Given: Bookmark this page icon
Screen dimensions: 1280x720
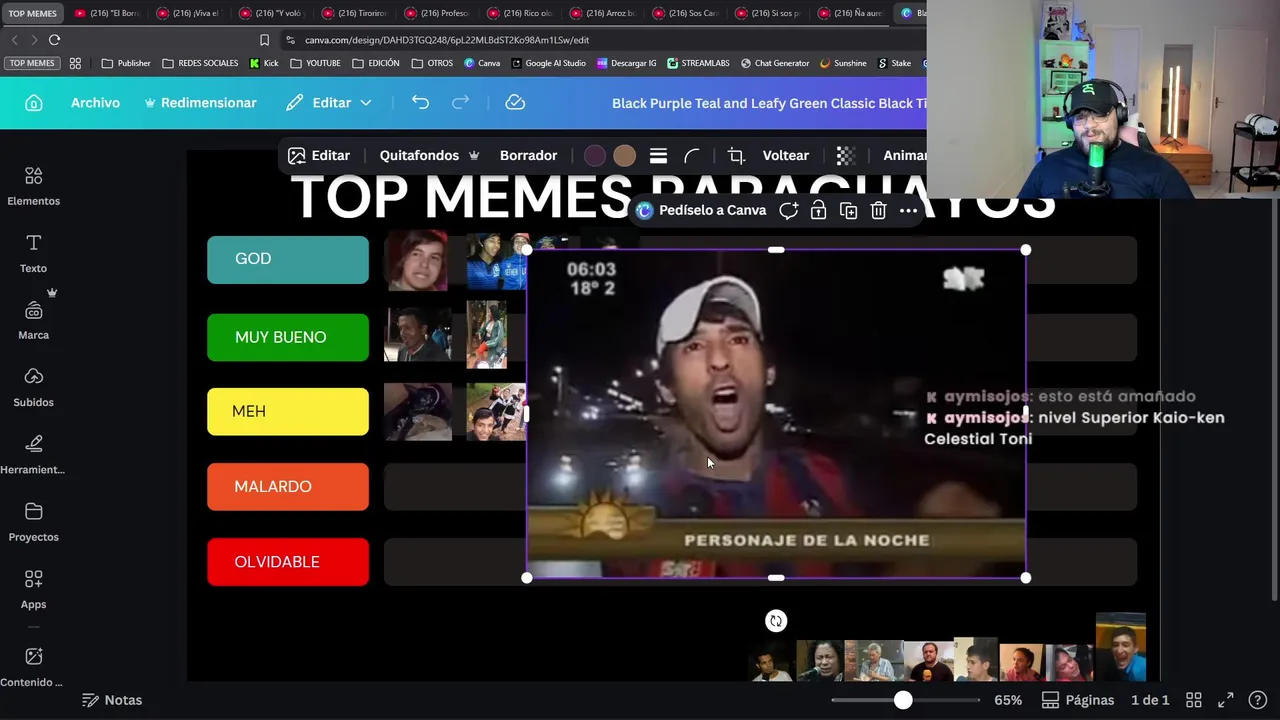Looking at the screenshot, I should 264,40.
